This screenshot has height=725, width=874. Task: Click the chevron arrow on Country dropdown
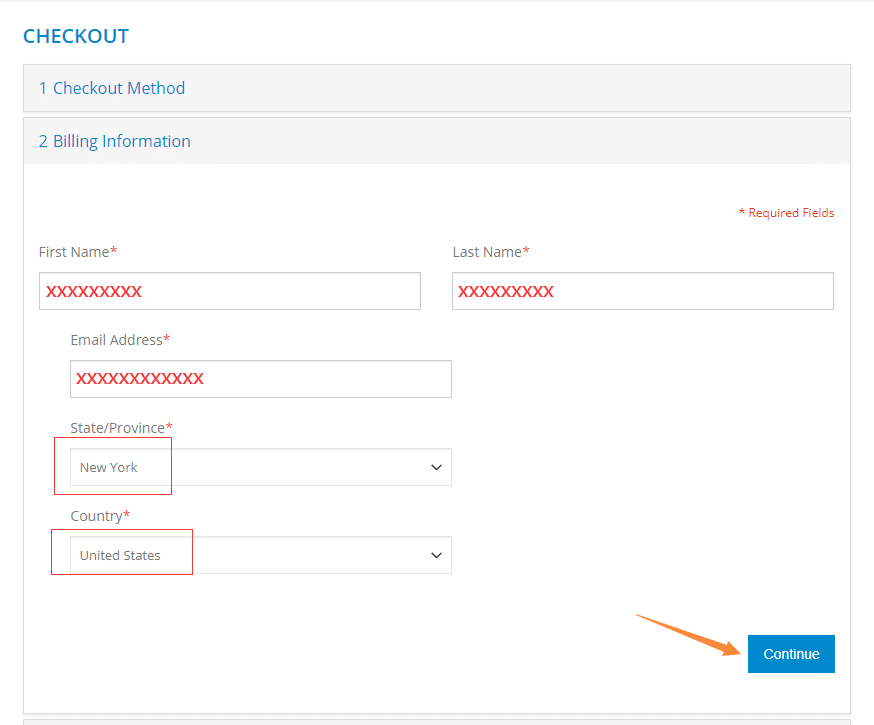[x=436, y=555]
